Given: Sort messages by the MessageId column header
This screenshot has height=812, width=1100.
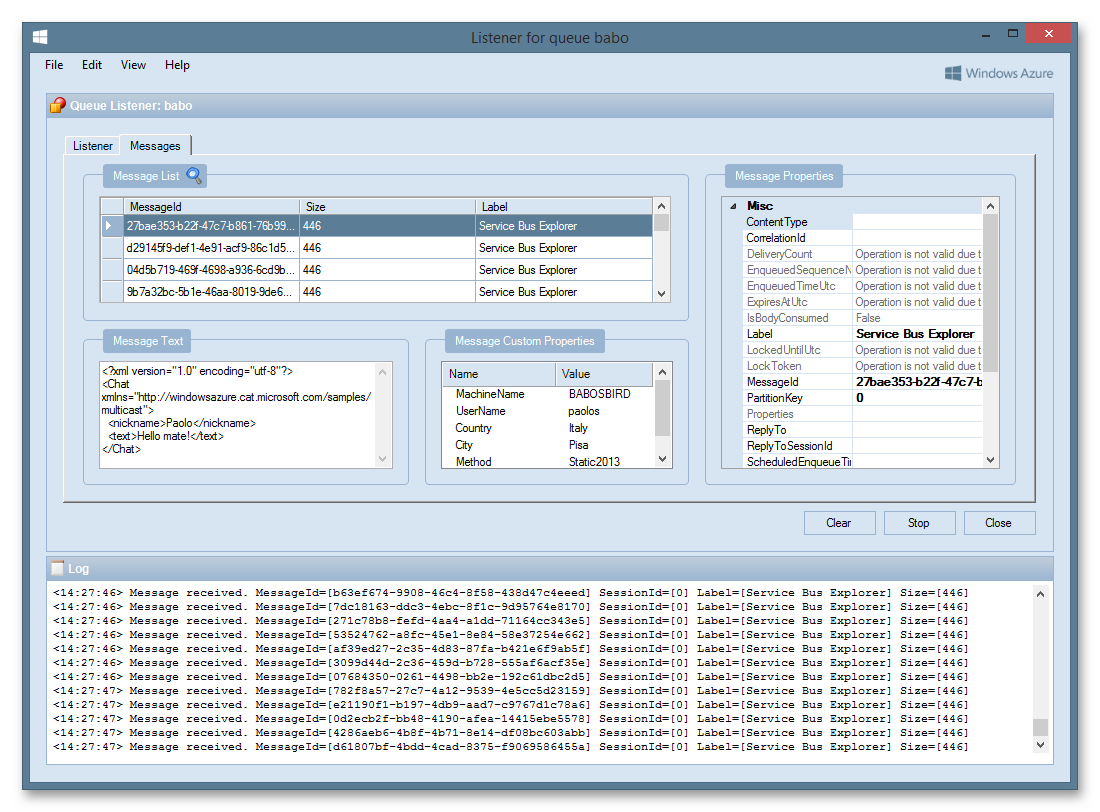Looking at the screenshot, I should click(x=211, y=206).
